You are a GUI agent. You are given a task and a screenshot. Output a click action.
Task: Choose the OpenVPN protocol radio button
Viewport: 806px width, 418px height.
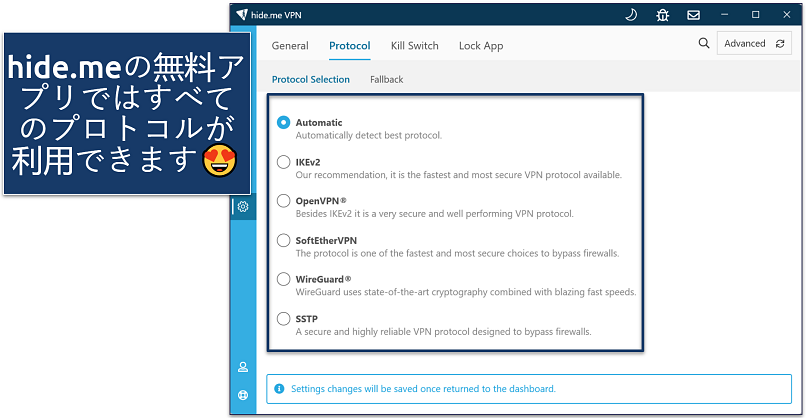(x=284, y=201)
